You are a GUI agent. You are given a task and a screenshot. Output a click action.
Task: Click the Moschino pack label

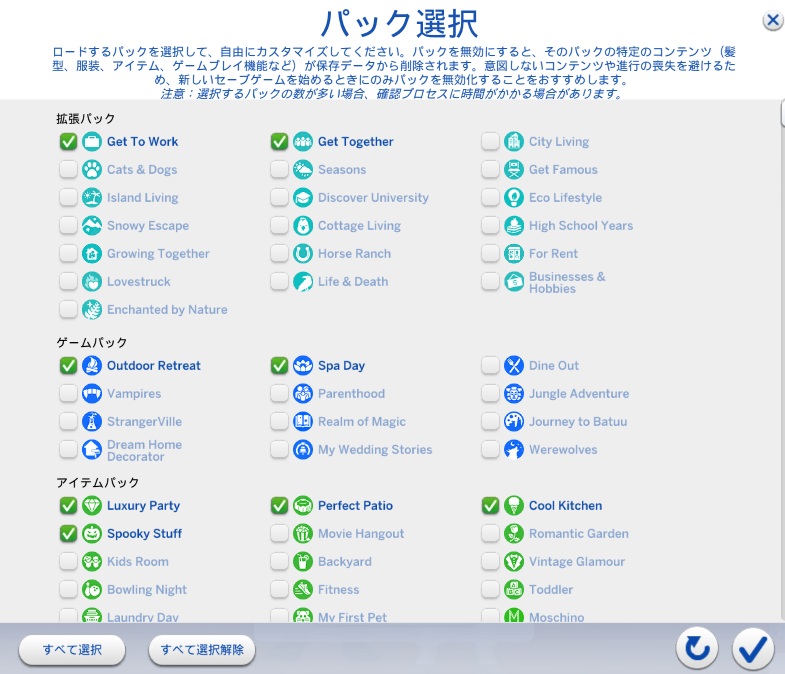pos(557,617)
